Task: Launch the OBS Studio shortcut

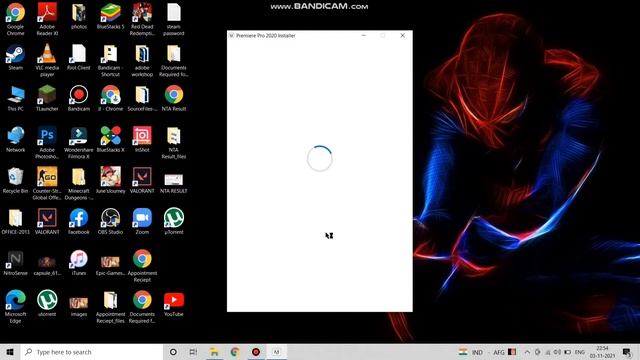Action: pyautogui.click(x=111, y=221)
